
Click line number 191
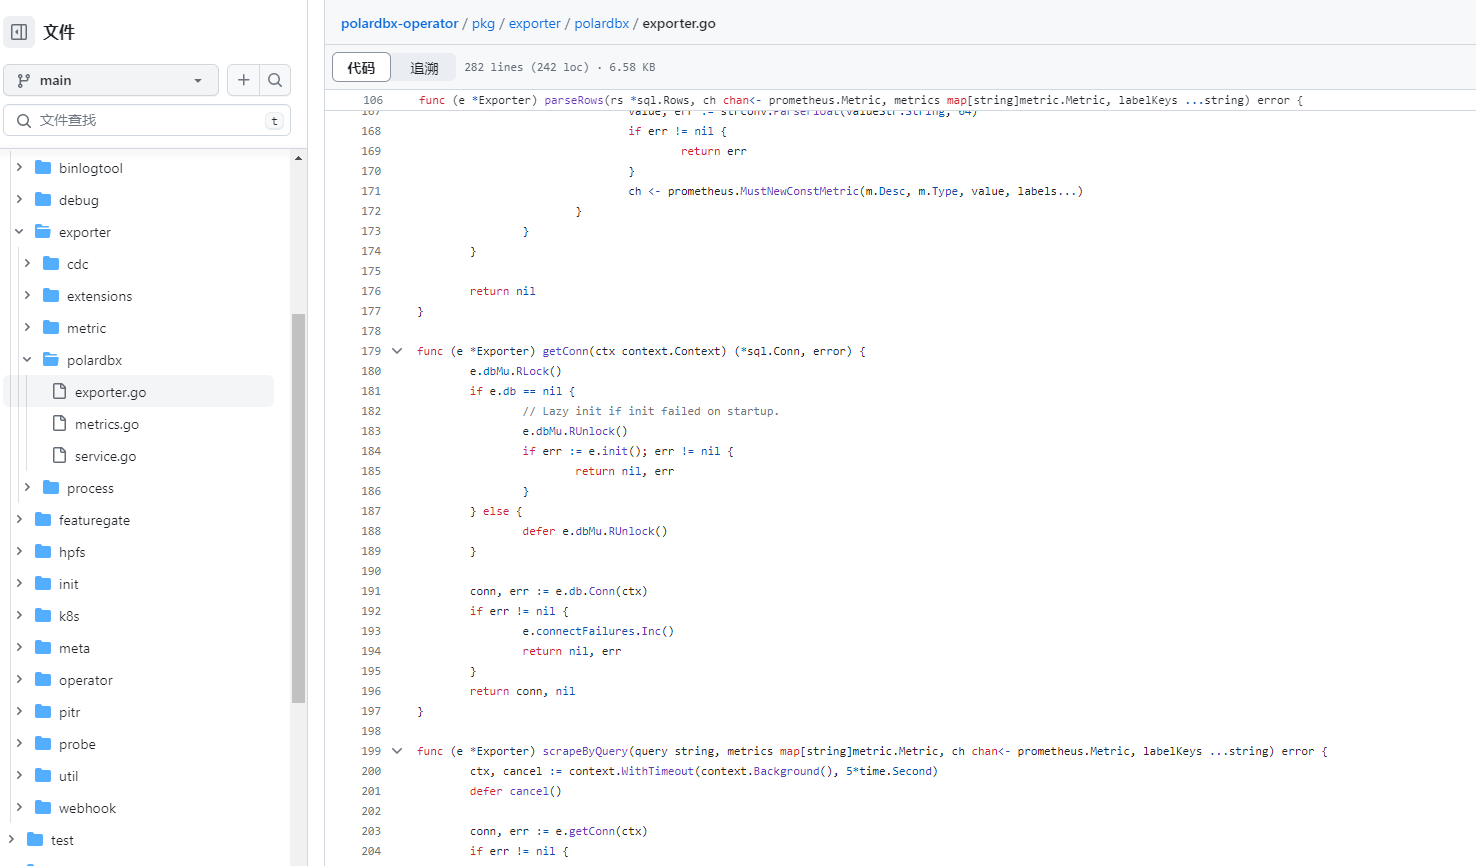coord(371,591)
